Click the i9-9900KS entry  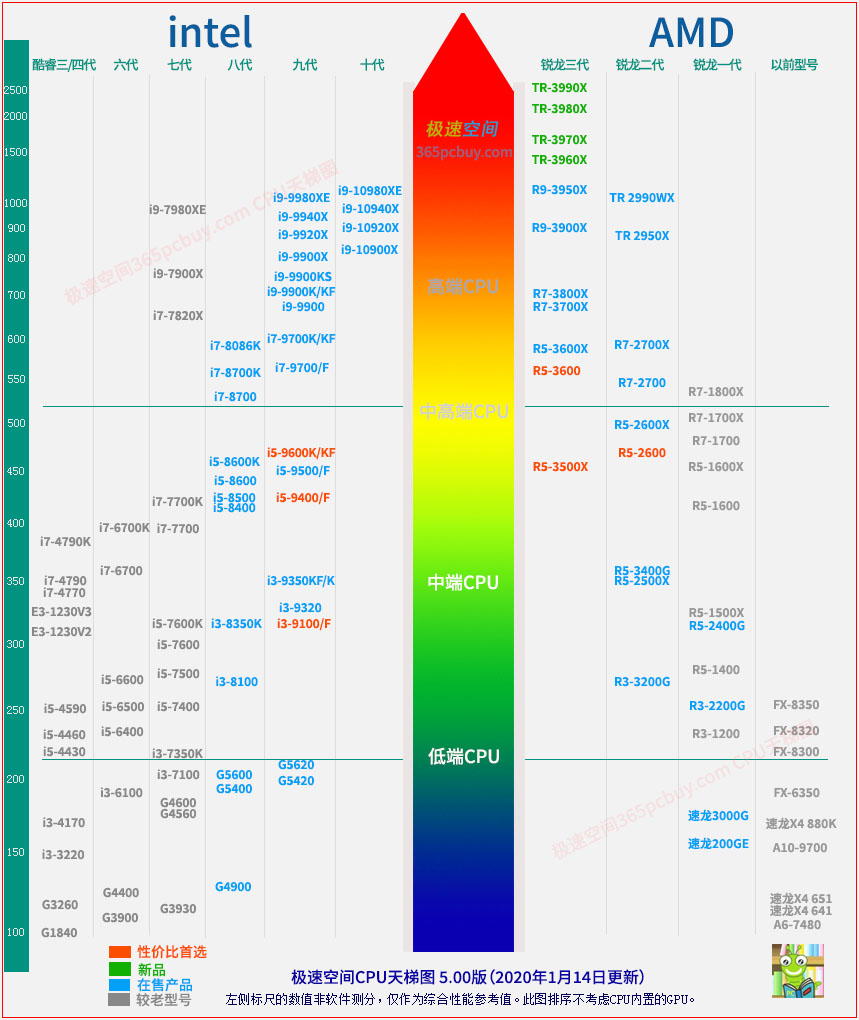[303, 277]
